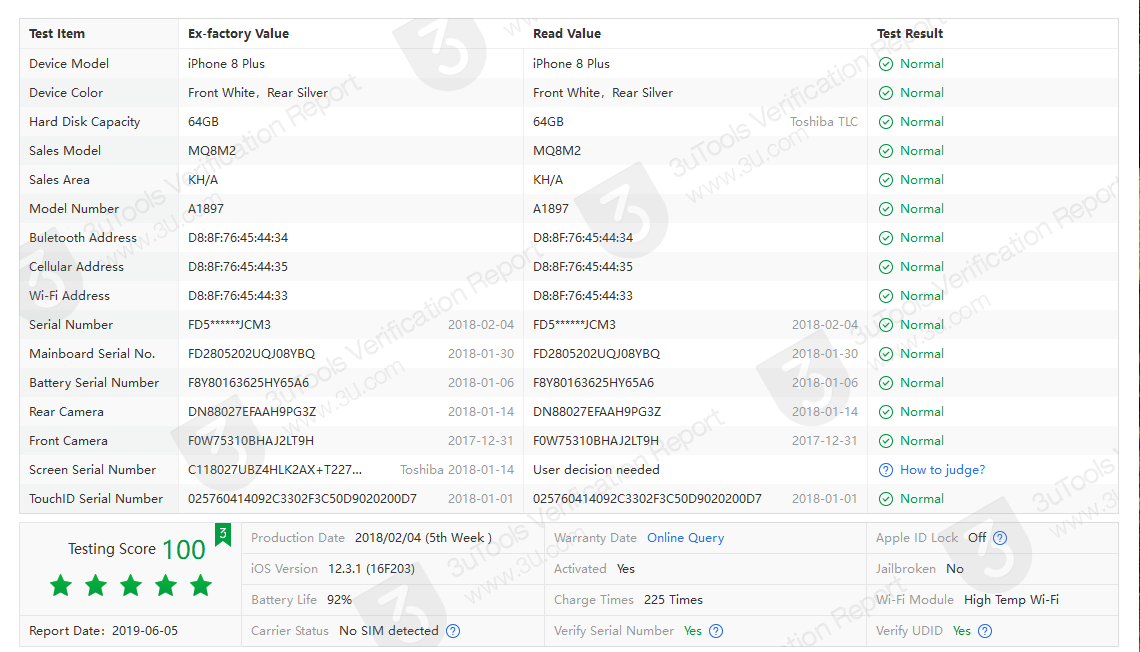This screenshot has width=1140, height=652.
Task: Click the Test Result column header
Action: [910, 34]
